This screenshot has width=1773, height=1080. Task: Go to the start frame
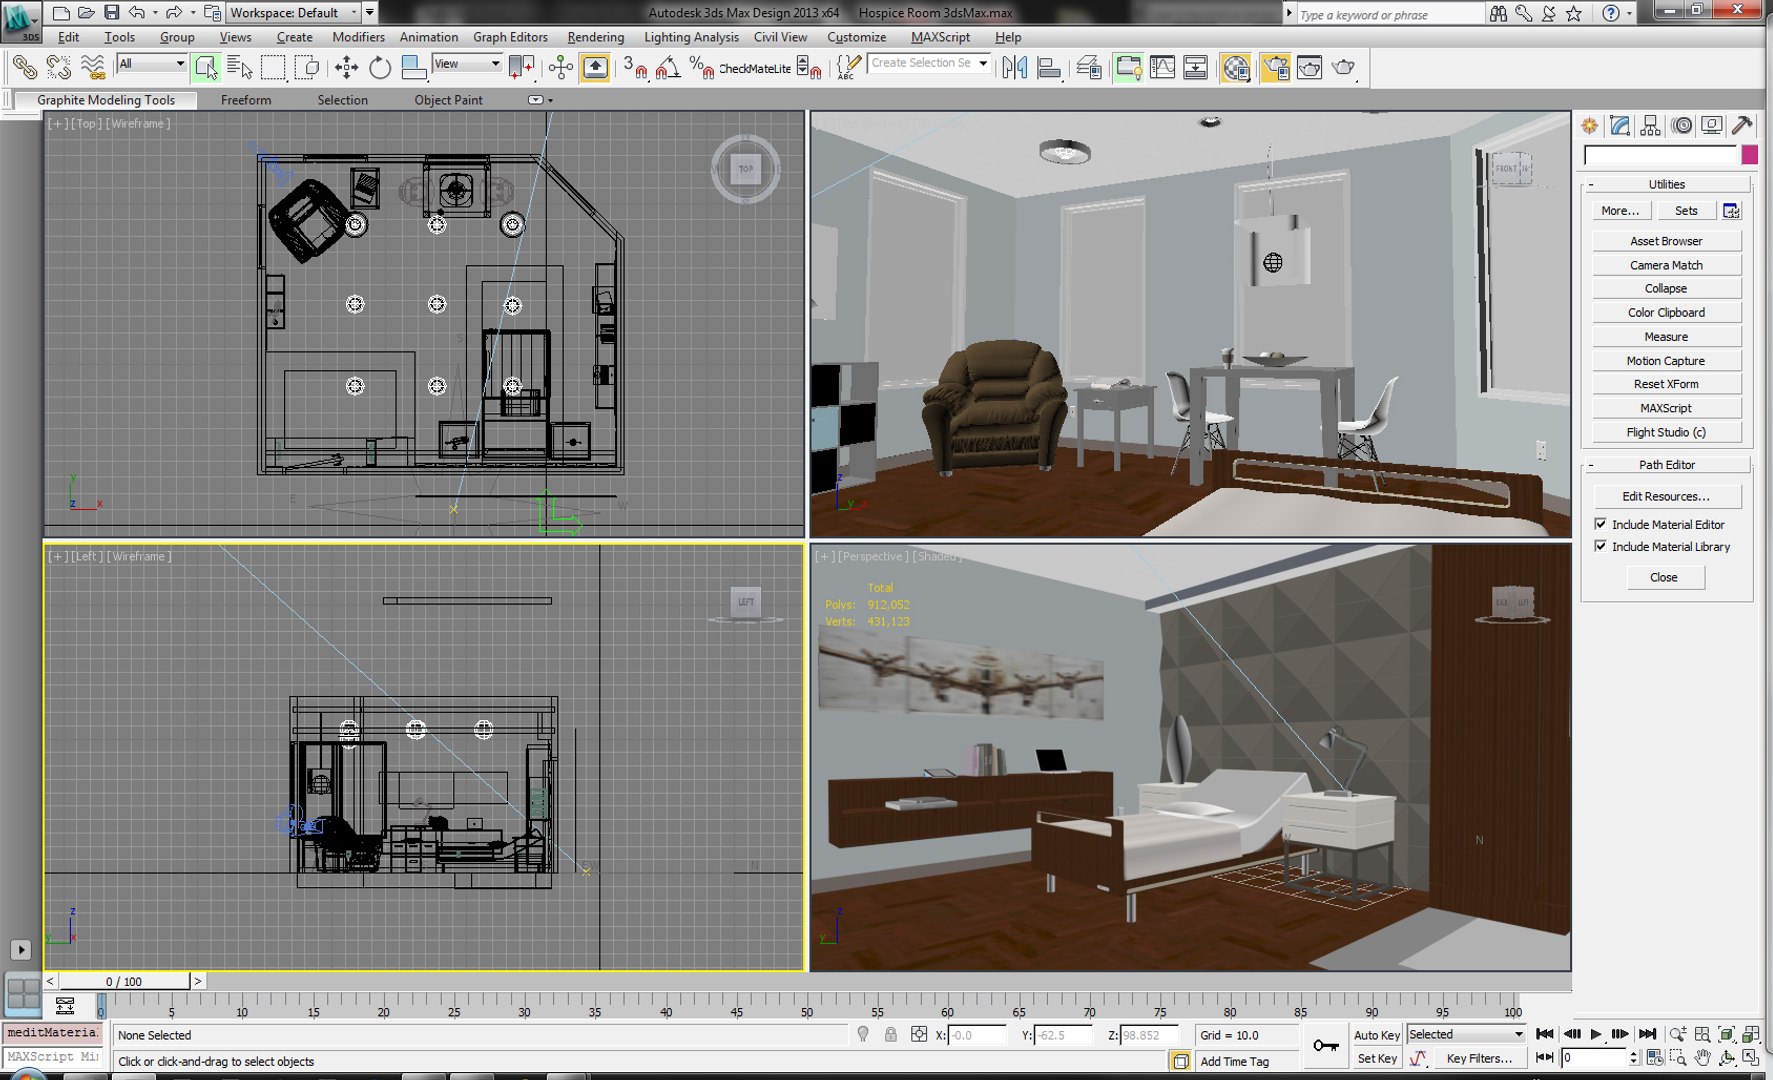pyautogui.click(x=1545, y=1035)
